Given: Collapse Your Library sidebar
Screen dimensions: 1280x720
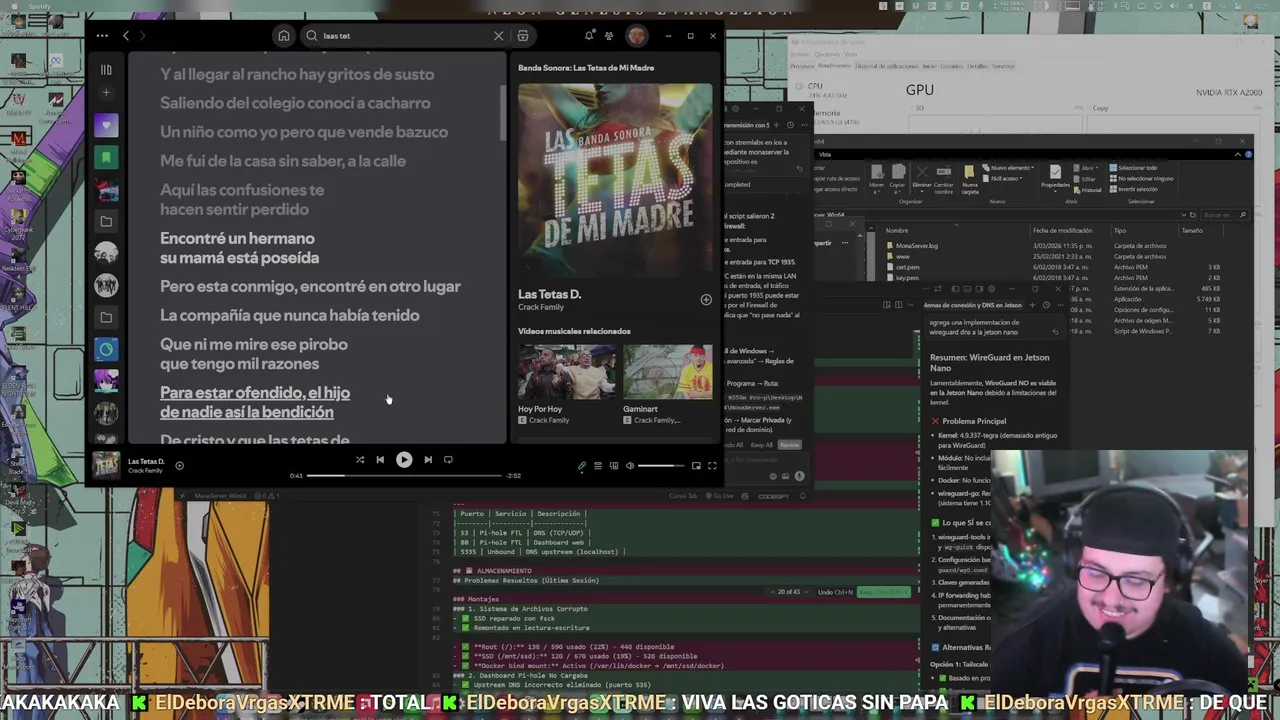Looking at the screenshot, I should (106, 70).
